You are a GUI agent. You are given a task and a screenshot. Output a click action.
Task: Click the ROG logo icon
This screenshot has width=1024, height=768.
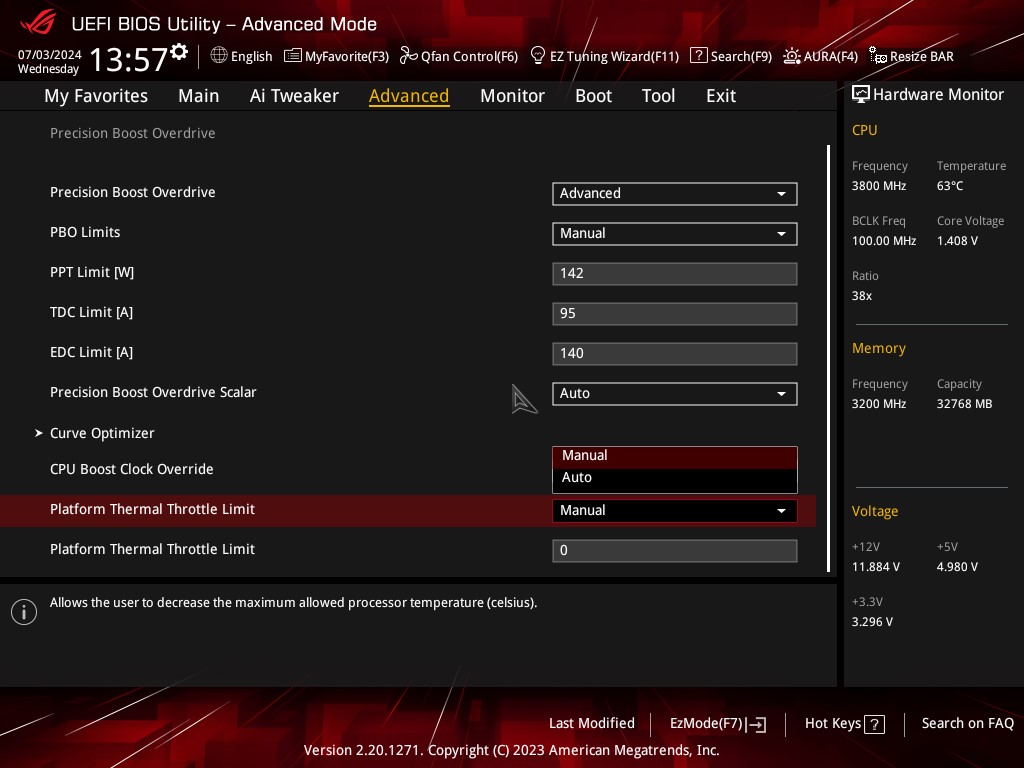38,22
